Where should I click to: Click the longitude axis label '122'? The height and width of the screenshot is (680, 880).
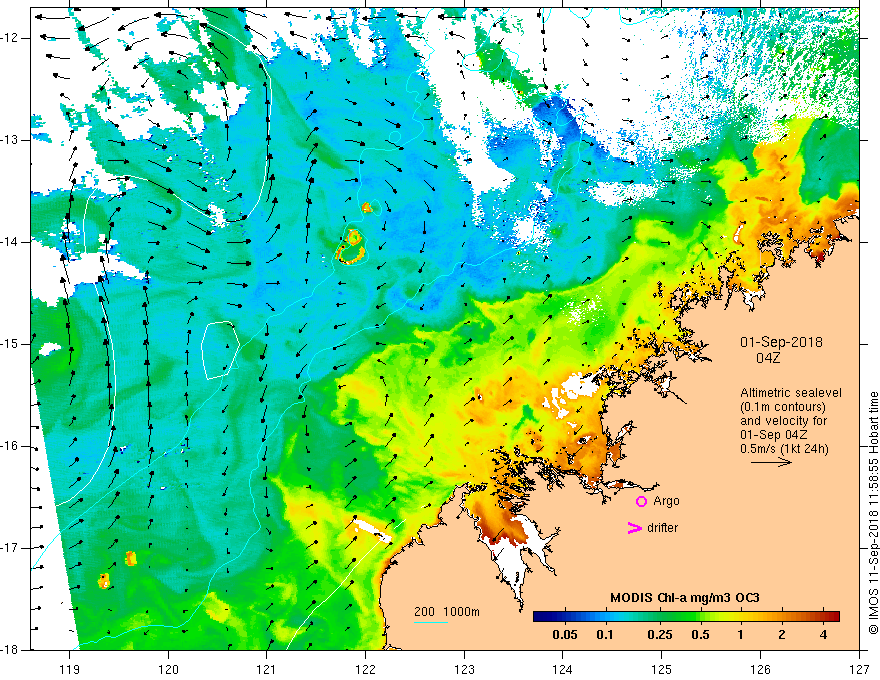[x=365, y=669]
